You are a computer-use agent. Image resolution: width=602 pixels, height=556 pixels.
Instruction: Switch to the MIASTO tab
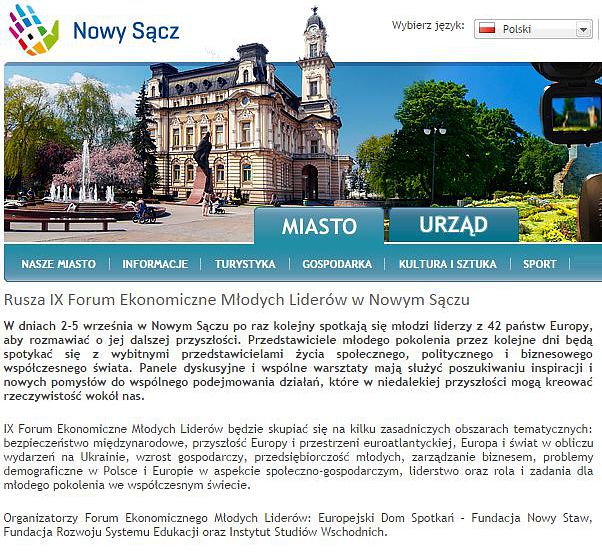coord(319,226)
